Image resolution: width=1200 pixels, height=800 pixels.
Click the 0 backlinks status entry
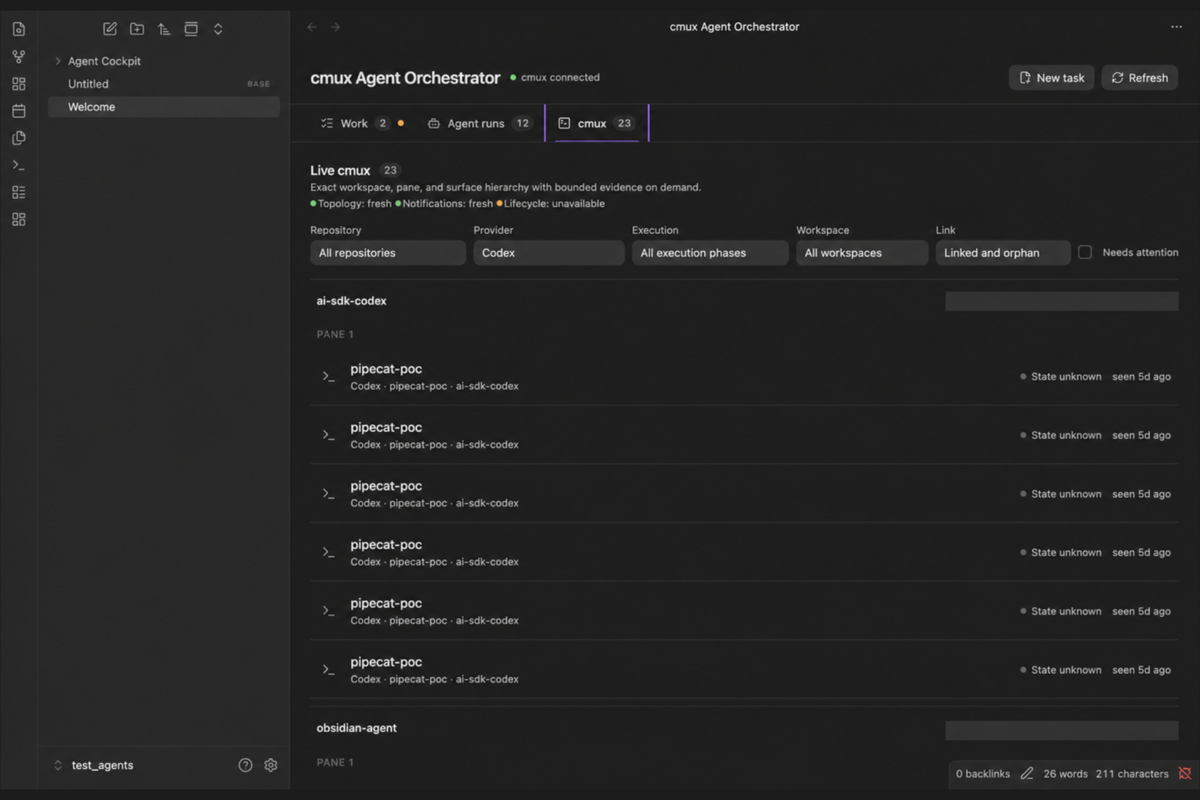click(x=983, y=773)
